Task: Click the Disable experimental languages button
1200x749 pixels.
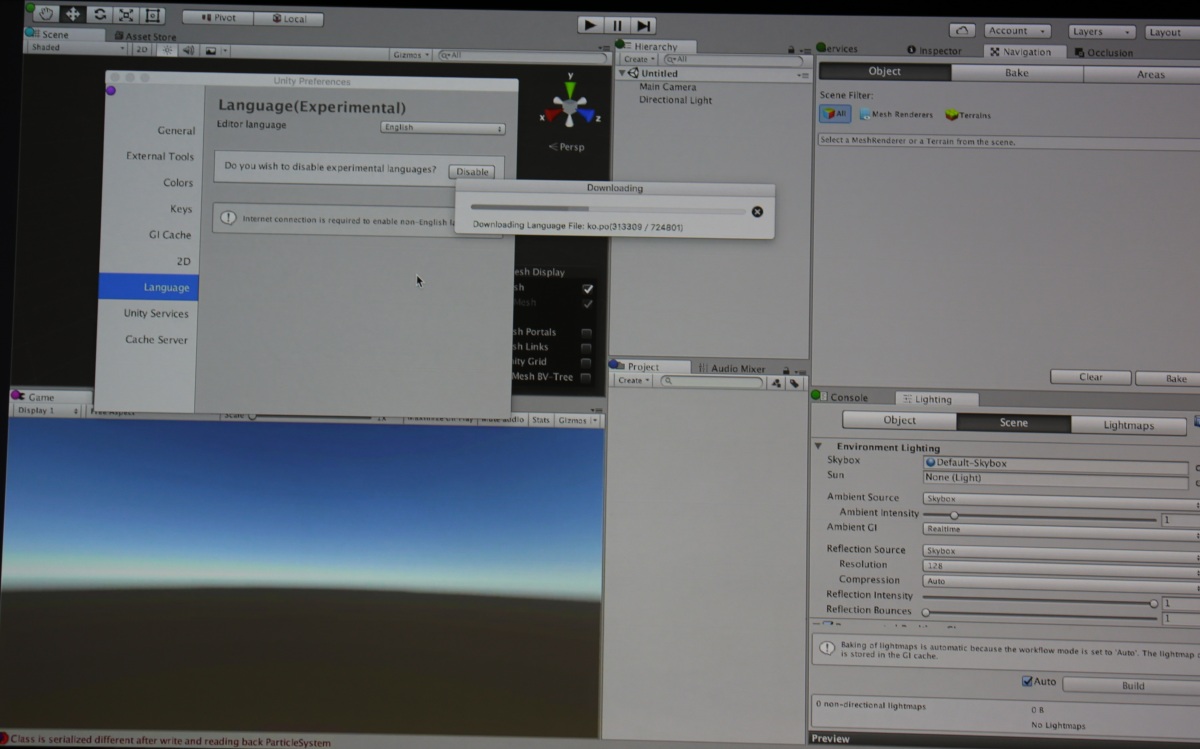Action: click(x=472, y=172)
